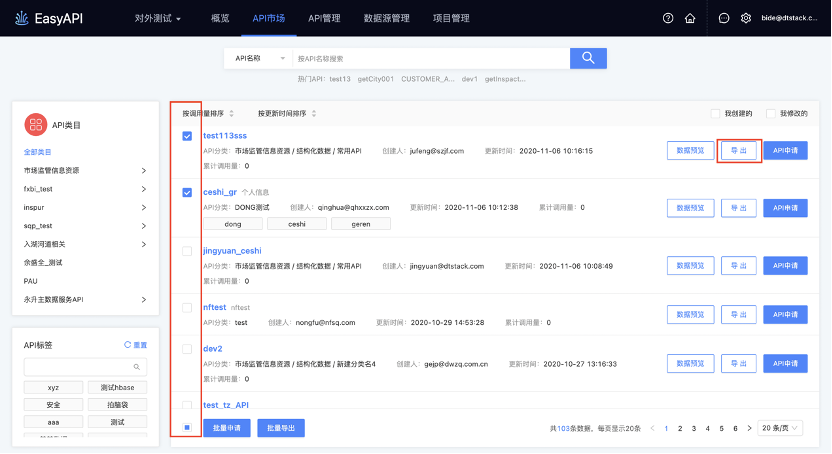The image size is (832, 454).
Task: Filter by the 测试hbase tag
Action: point(117,388)
